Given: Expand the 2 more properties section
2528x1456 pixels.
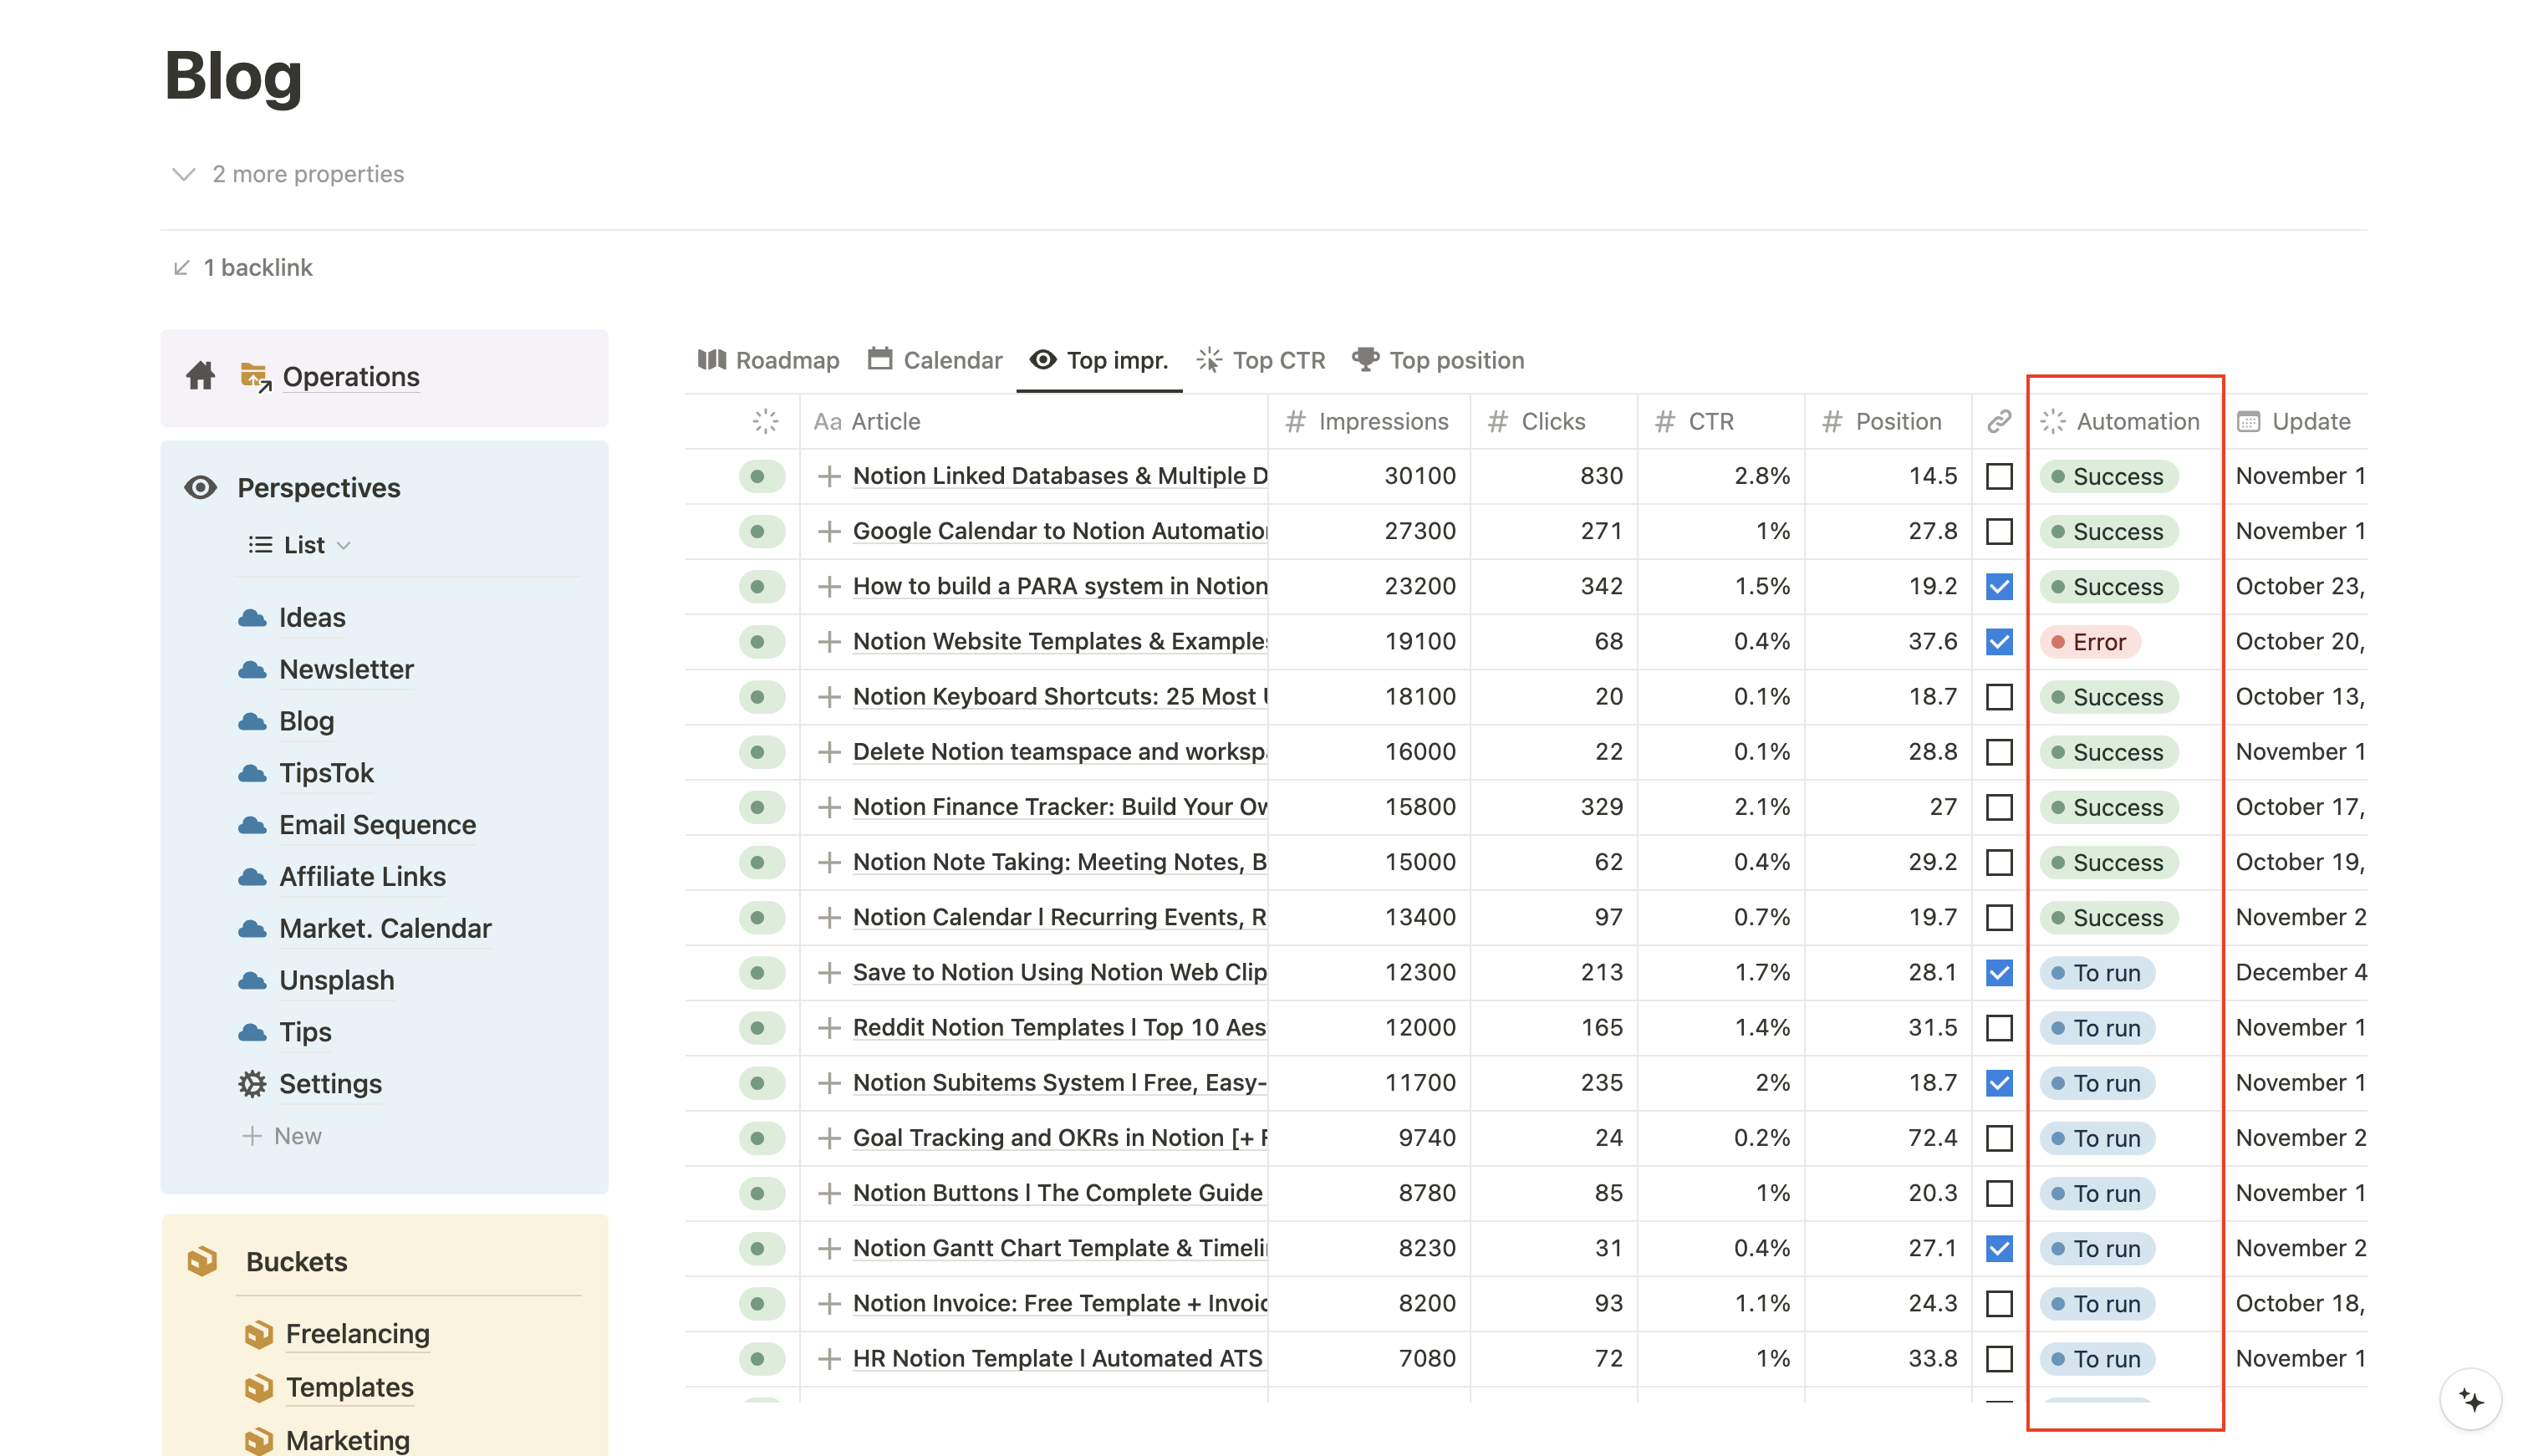Looking at the screenshot, I should pyautogui.click(x=288, y=174).
